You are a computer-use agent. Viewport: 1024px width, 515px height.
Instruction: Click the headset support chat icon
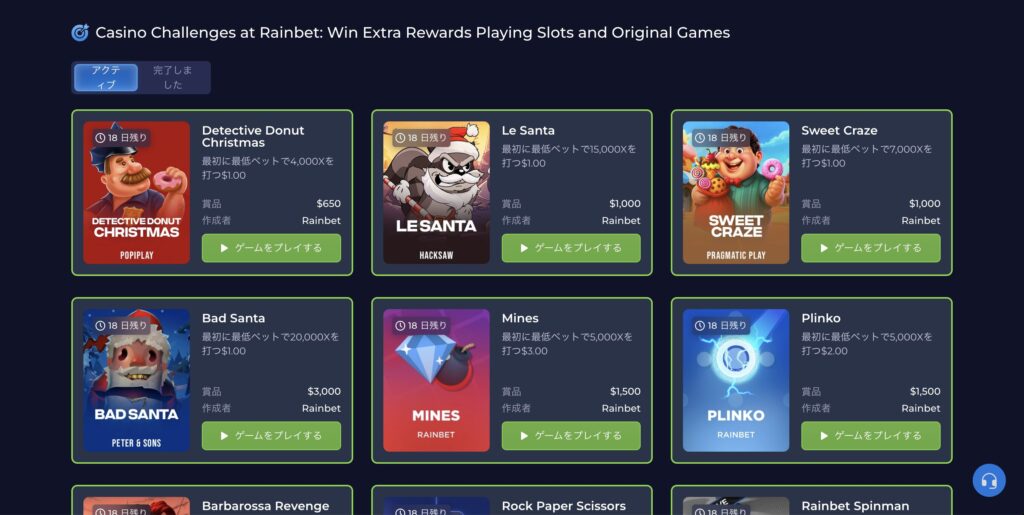tap(989, 480)
